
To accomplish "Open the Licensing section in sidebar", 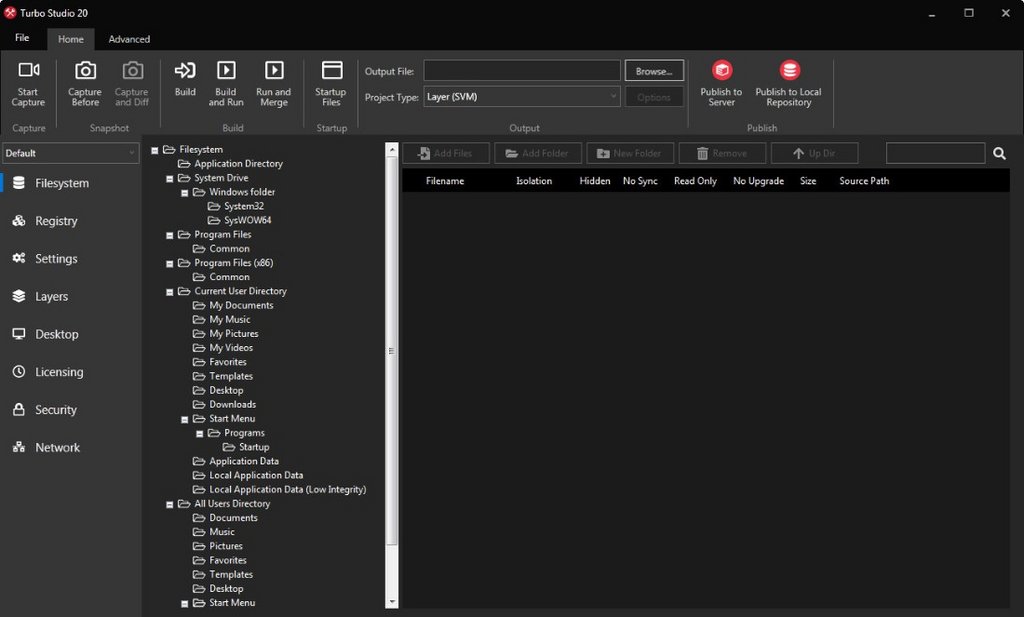I will coord(71,372).
